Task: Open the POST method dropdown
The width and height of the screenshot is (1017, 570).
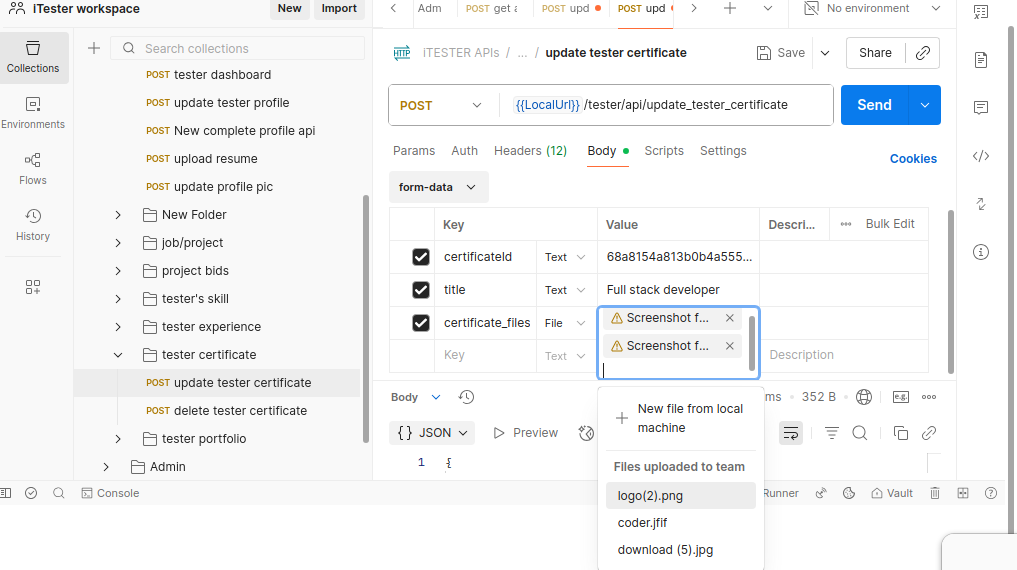Action: pyautogui.click(x=440, y=105)
